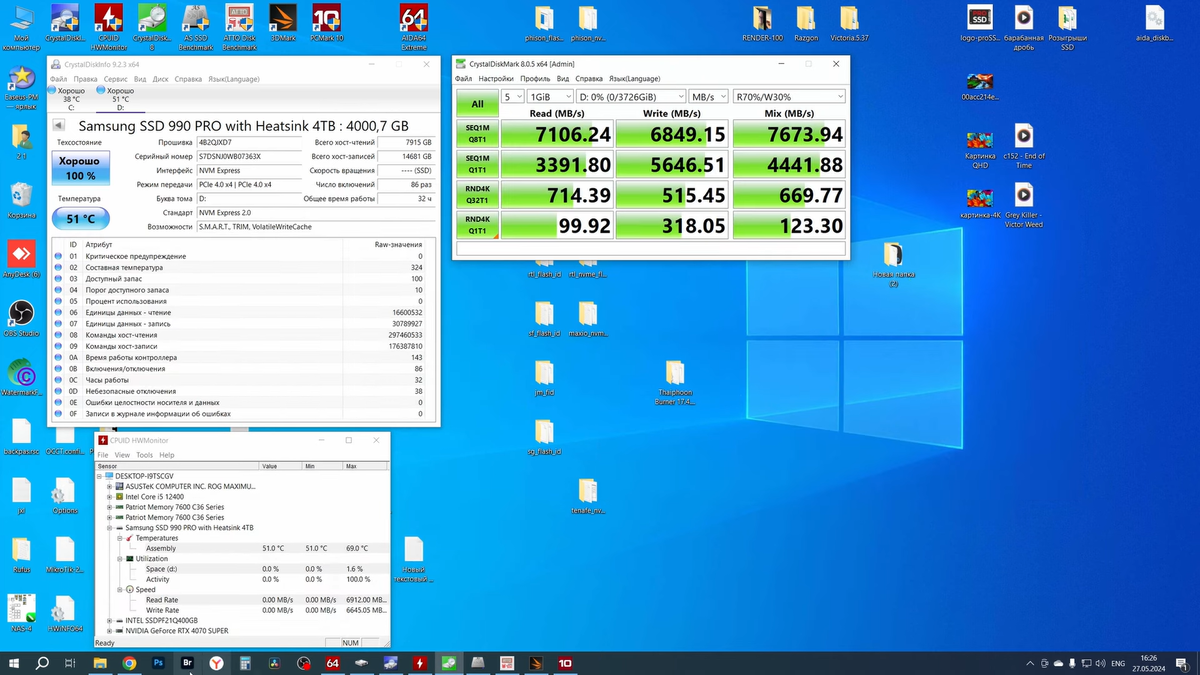The width and height of the screenshot is (1200, 675).
Task: Click Windows Search magnifier on taskbar
Action: click(42, 663)
